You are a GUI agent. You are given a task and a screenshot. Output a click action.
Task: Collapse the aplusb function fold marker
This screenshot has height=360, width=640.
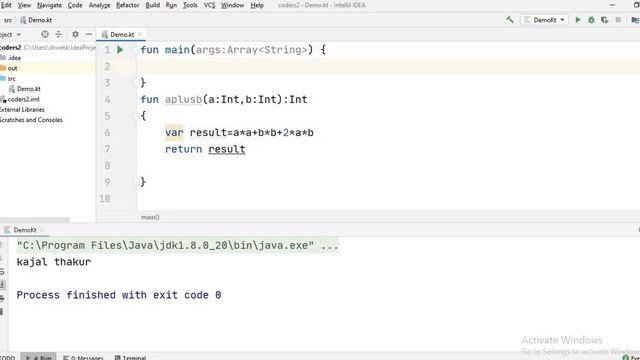(136, 116)
